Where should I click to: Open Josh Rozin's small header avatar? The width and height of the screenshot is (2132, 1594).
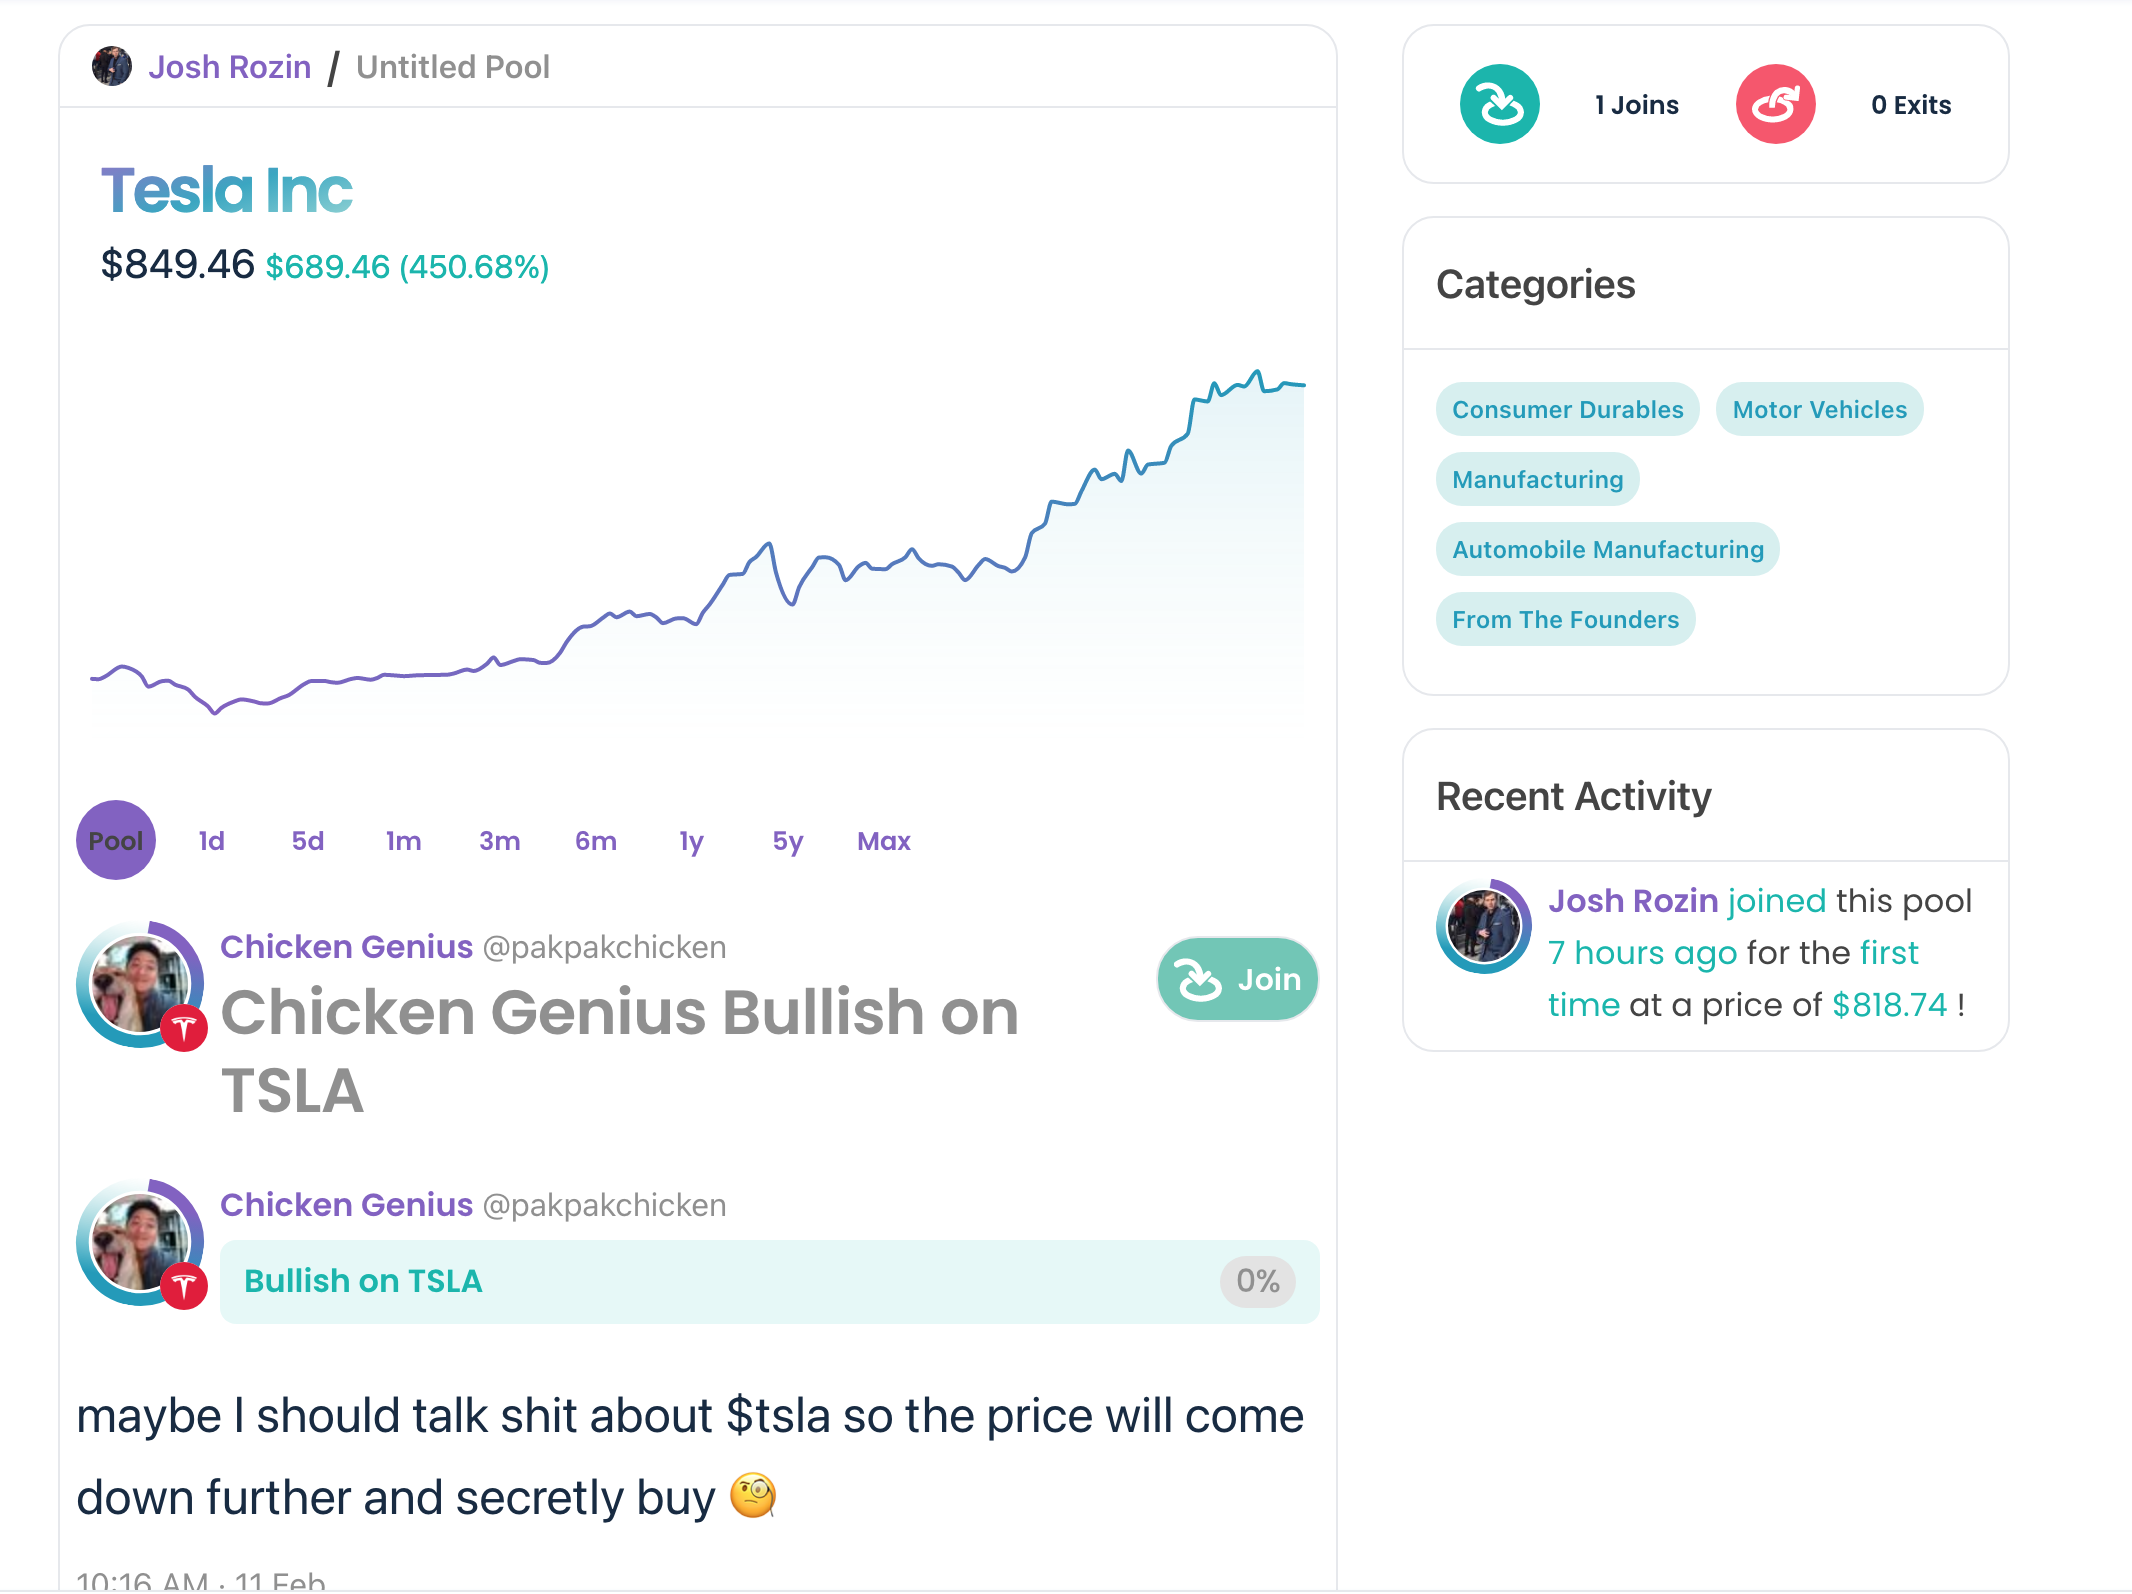point(111,67)
